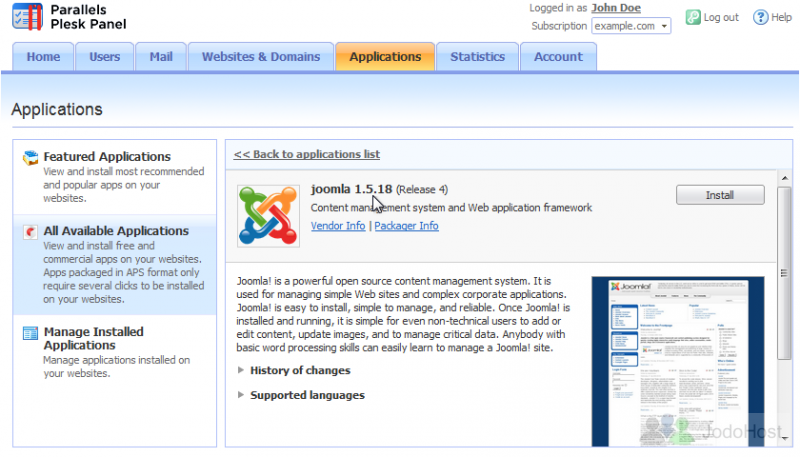
Task: Click the Log out icon
Action: pyautogui.click(x=692, y=17)
